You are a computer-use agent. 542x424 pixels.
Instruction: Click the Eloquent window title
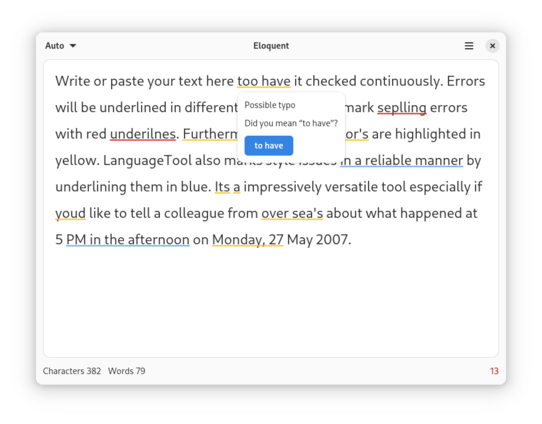271,46
